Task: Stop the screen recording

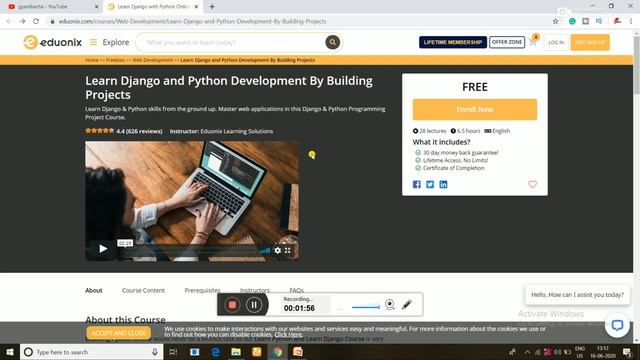Action: 232,304
